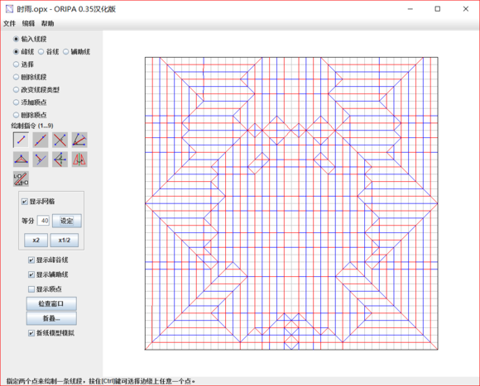Click the ORIPA app icon in title bar
The height and width of the screenshot is (386, 480).
[9, 9]
